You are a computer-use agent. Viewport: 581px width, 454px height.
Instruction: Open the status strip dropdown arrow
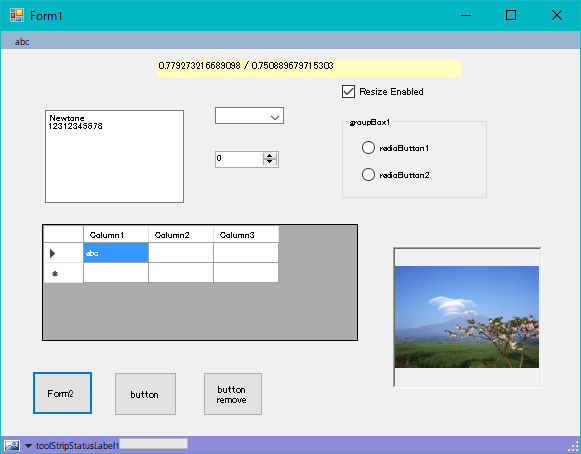[x=28, y=445]
